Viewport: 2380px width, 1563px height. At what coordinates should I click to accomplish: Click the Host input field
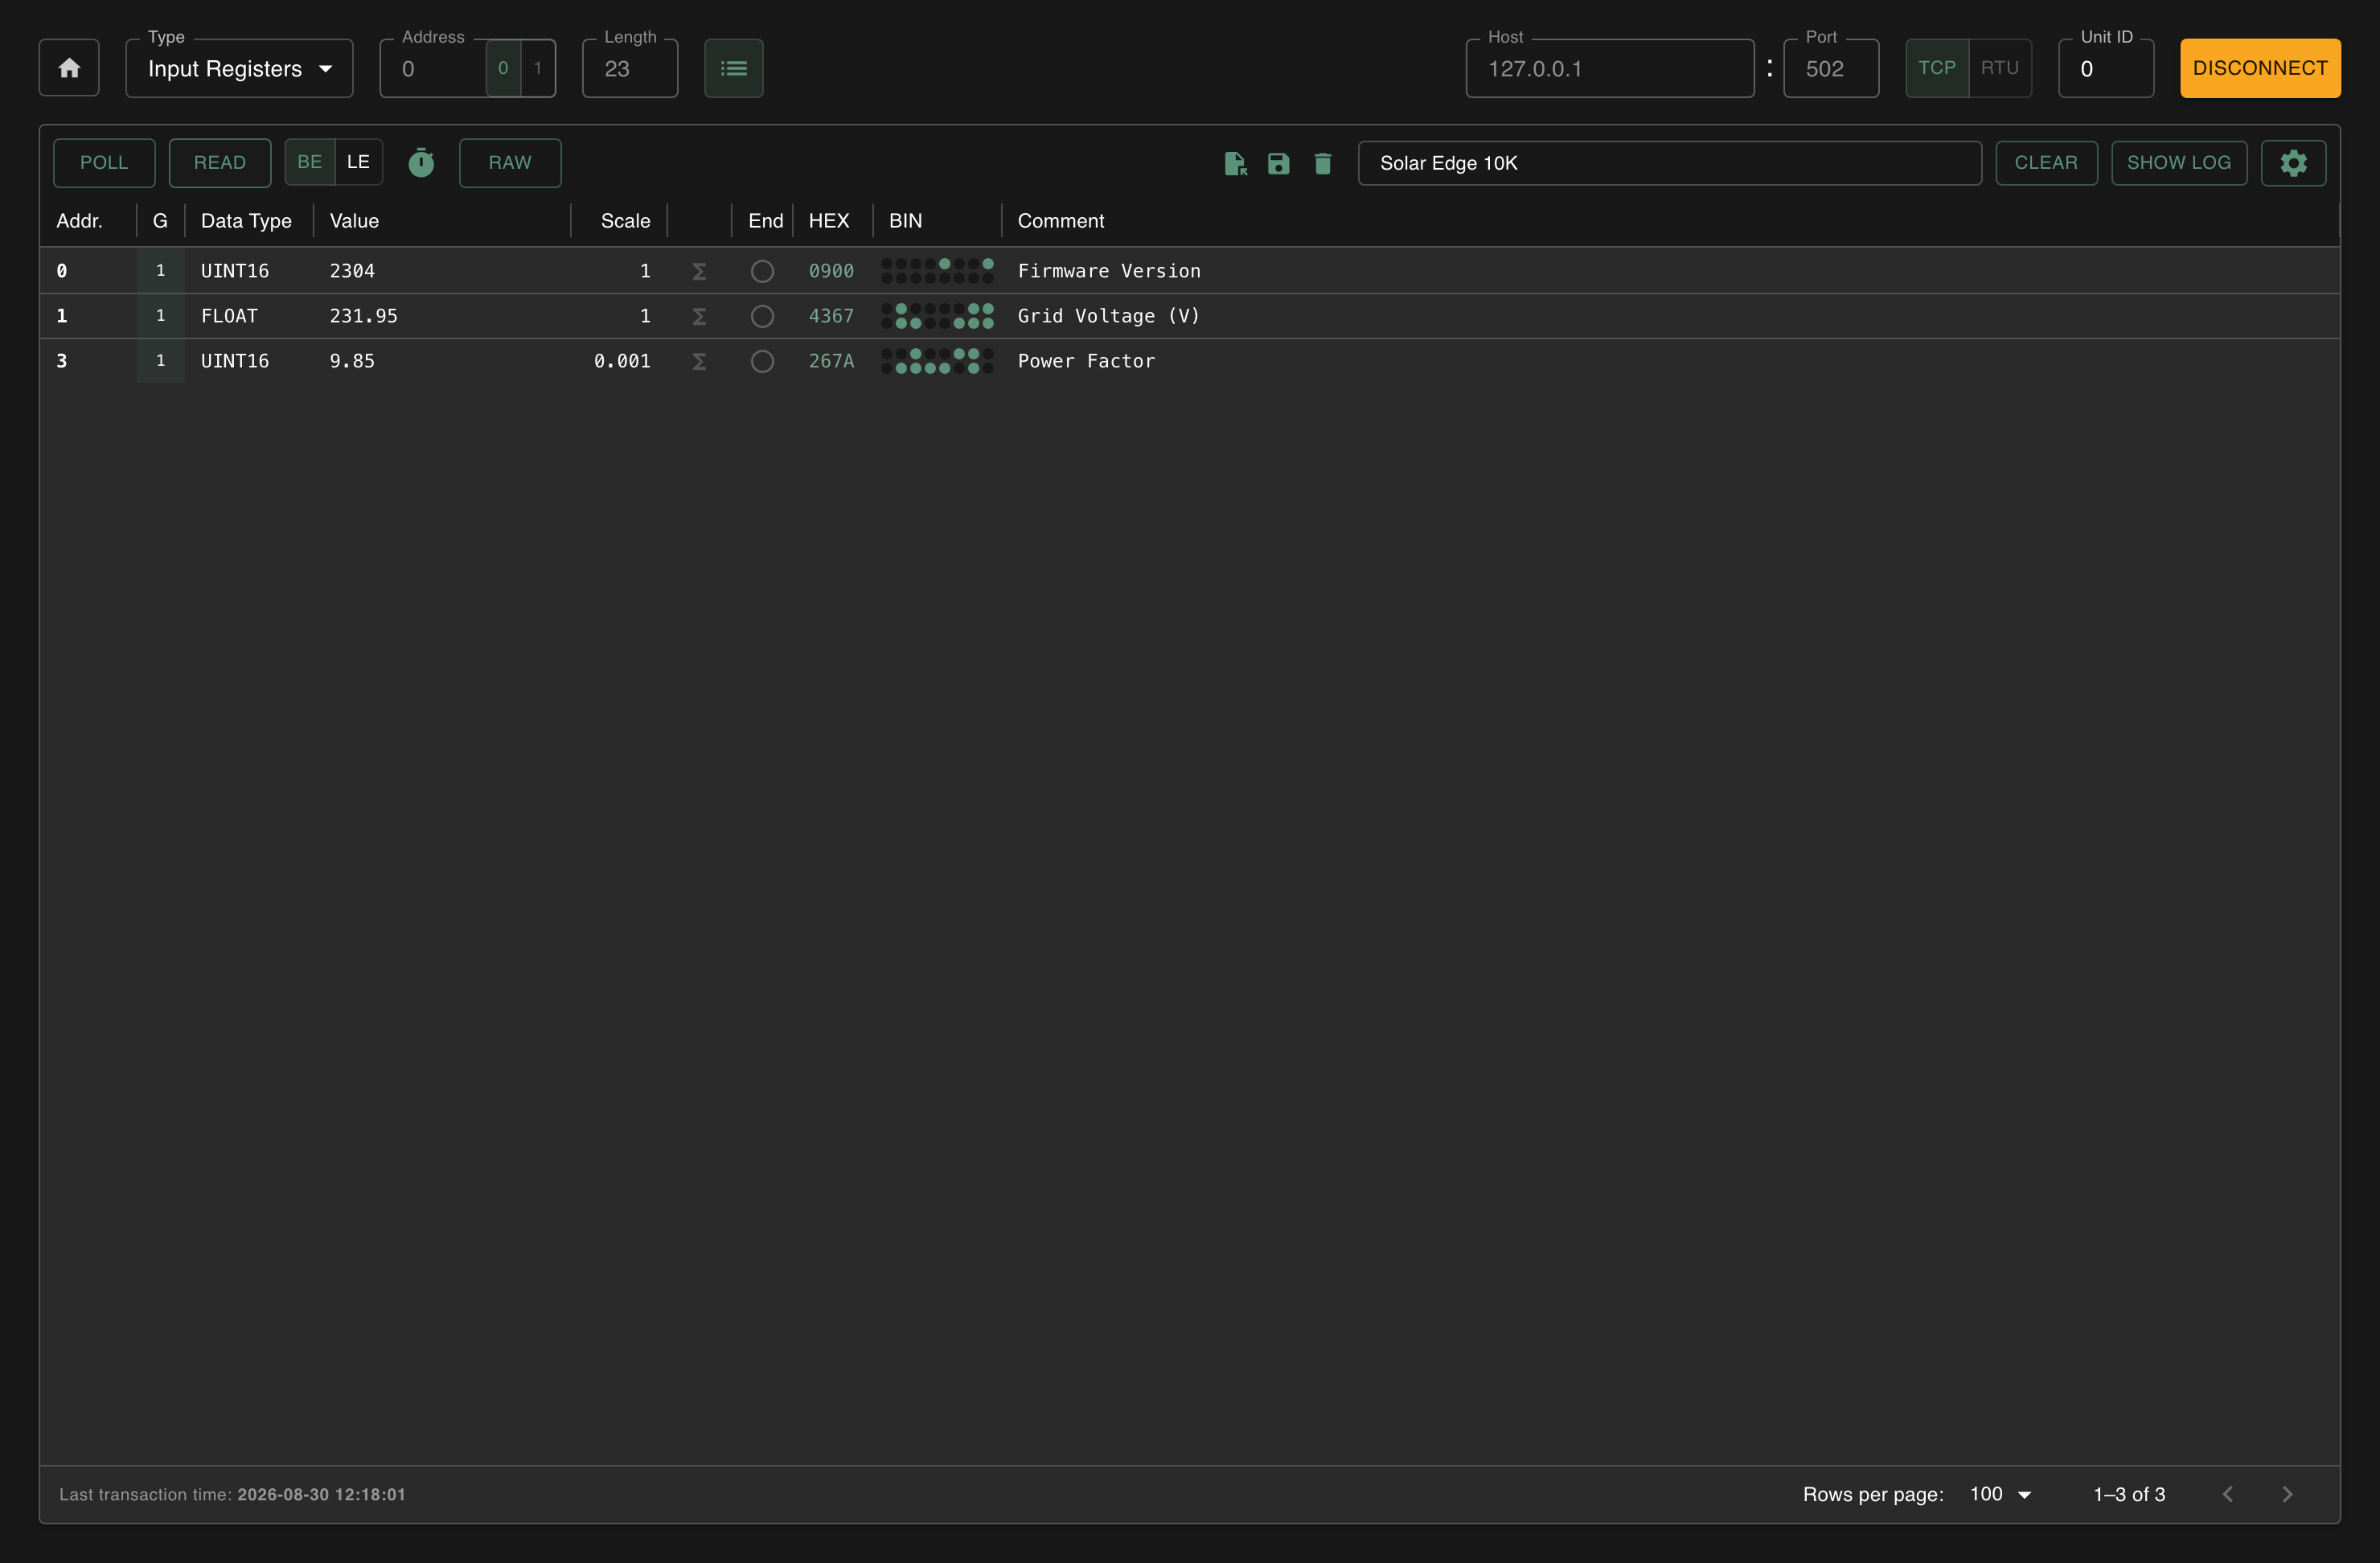(x=1610, y=68)
